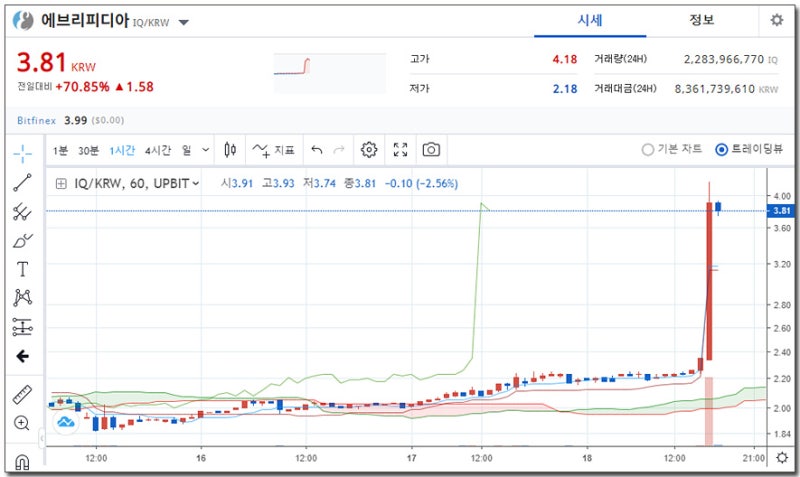Expand the IQ/KRW legend plus box
This screenshot has height=477, width=800.
[61, 184]
